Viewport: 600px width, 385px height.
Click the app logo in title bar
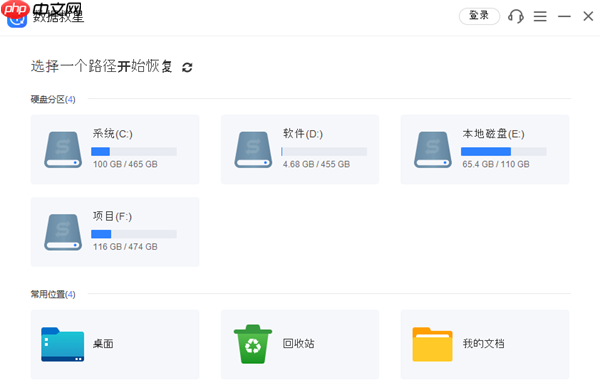(x=17, y=19)
